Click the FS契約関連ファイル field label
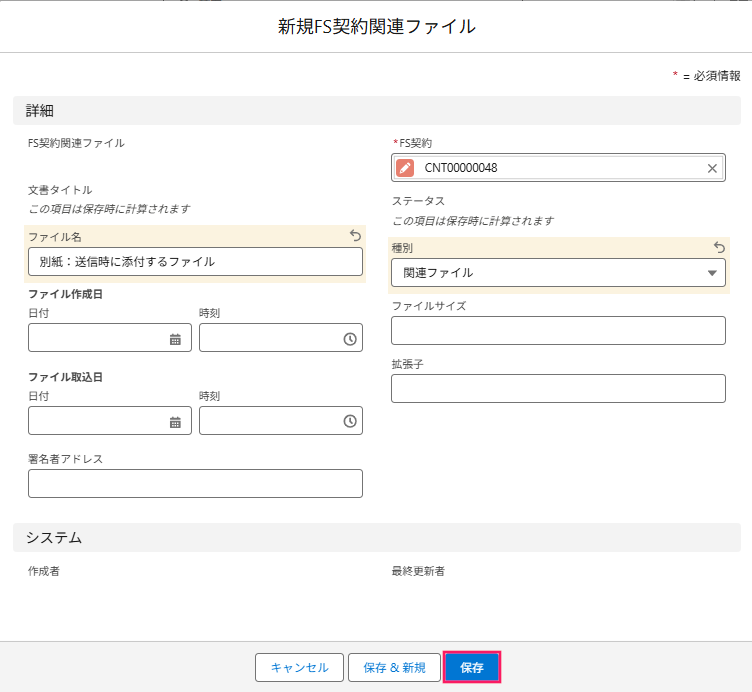 pos(76,143)
